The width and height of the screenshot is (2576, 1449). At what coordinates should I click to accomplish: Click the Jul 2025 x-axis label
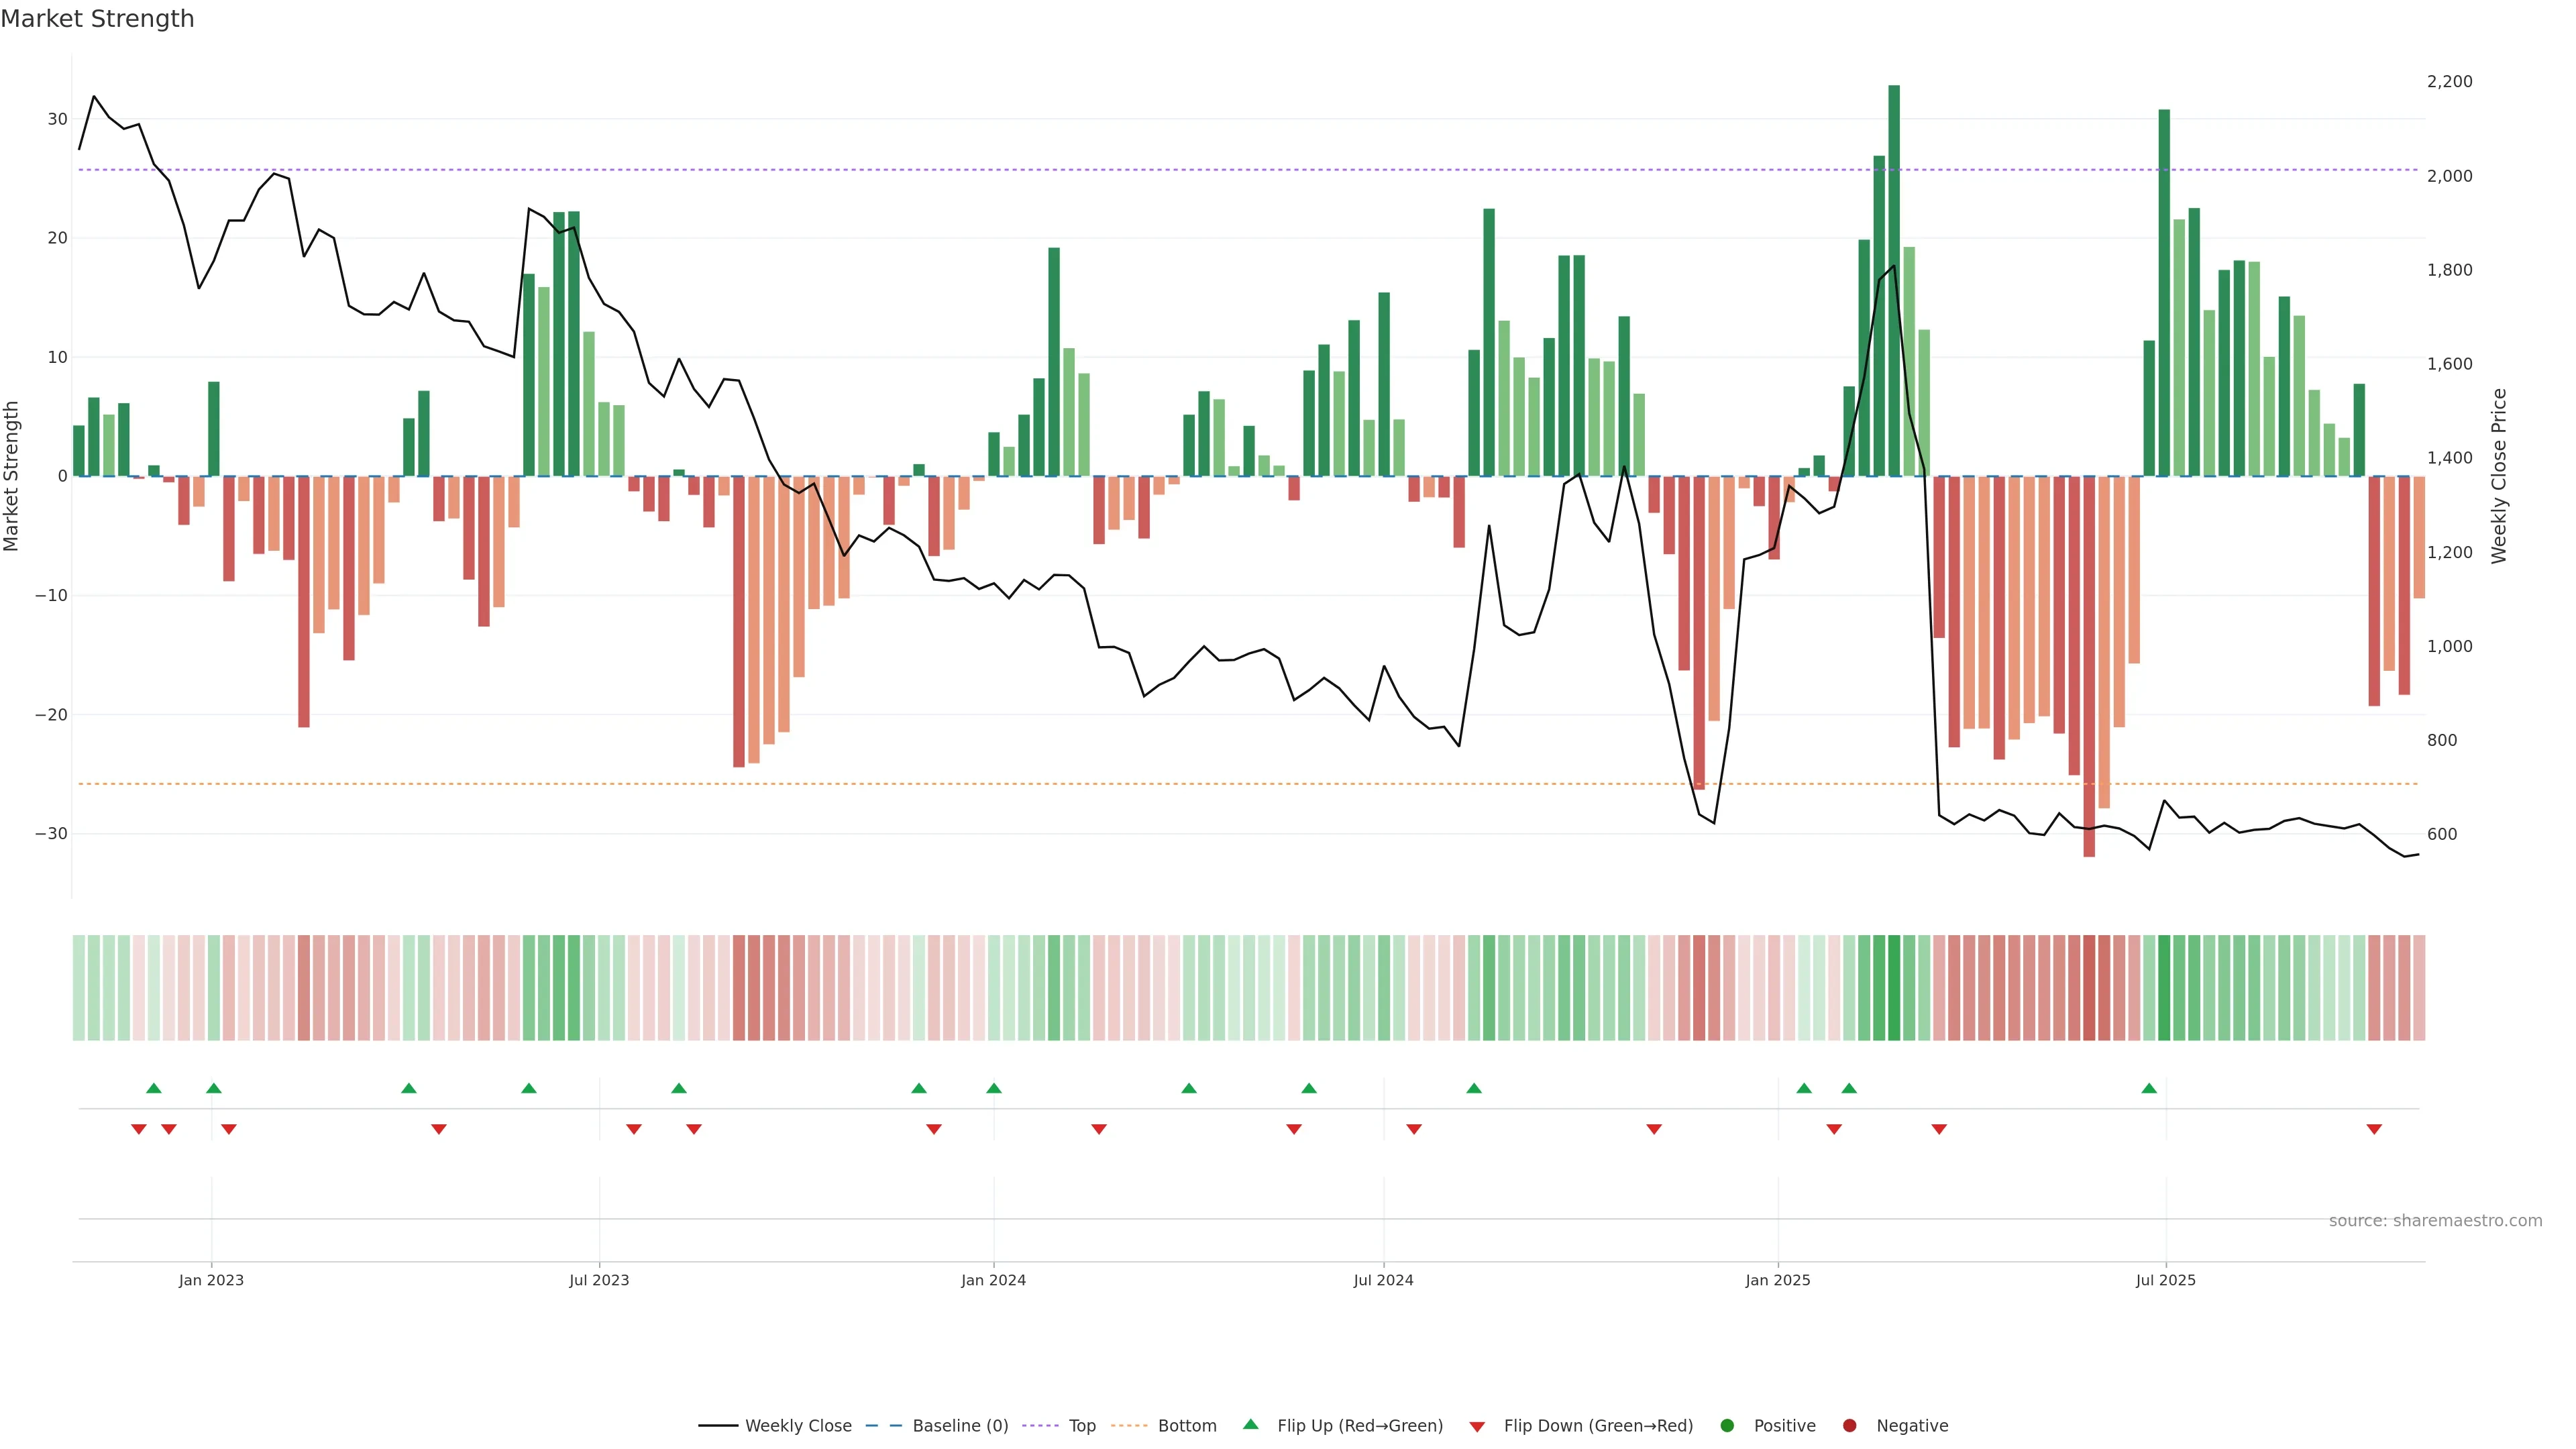tap(2165, 1280)
